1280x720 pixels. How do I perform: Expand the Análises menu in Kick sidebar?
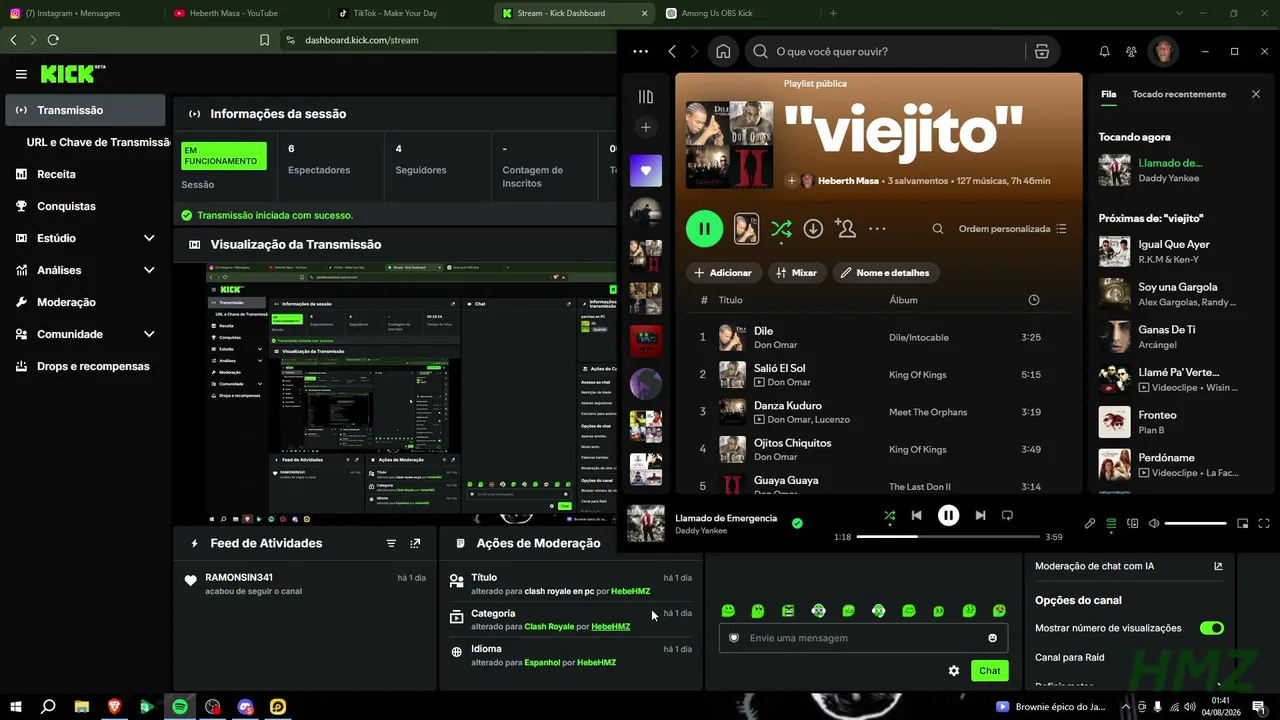tap(149, 270)
